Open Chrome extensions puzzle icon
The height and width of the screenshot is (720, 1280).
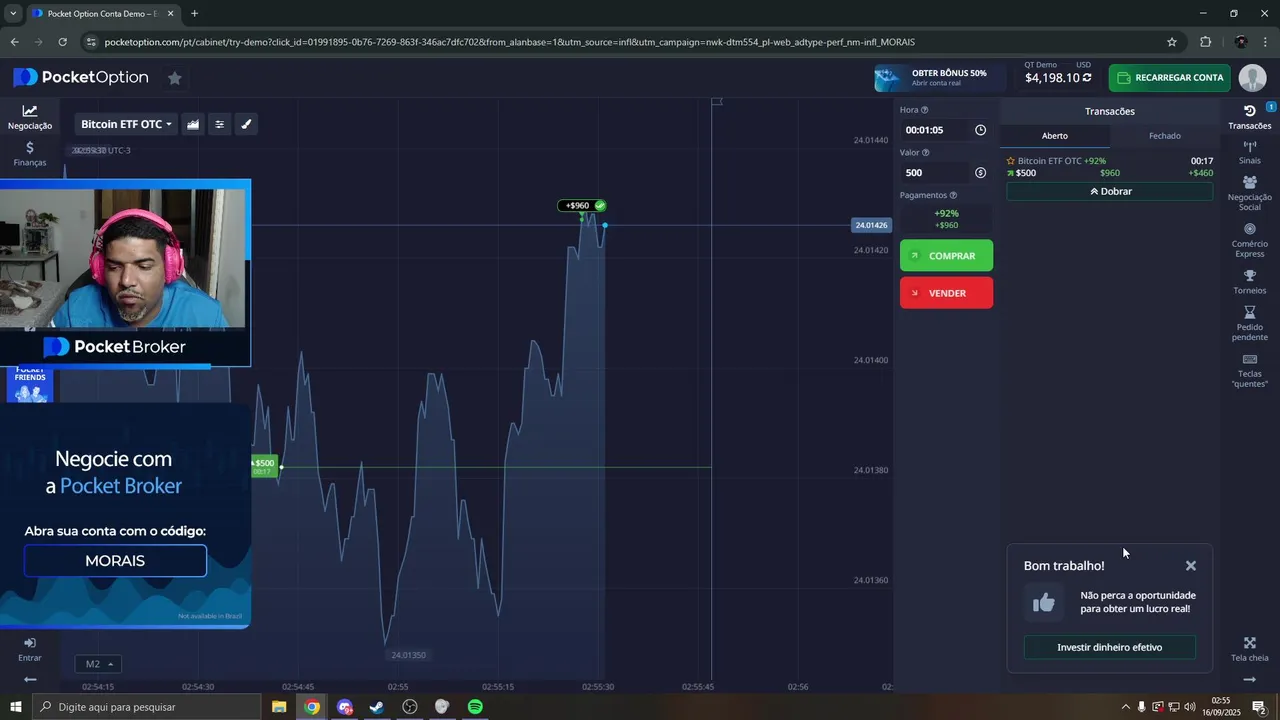tap(1205, 42)
